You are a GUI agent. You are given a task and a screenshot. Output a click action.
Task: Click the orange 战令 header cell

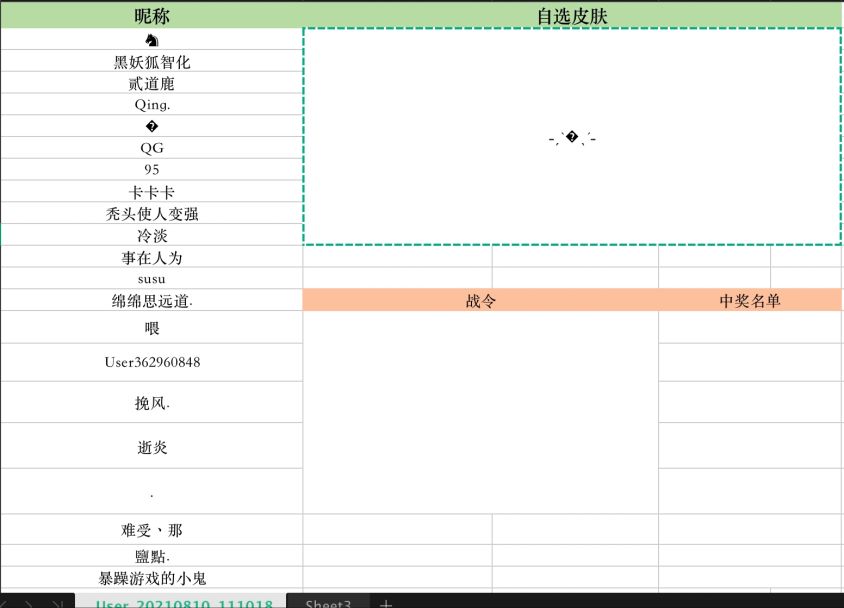(480, 300)
